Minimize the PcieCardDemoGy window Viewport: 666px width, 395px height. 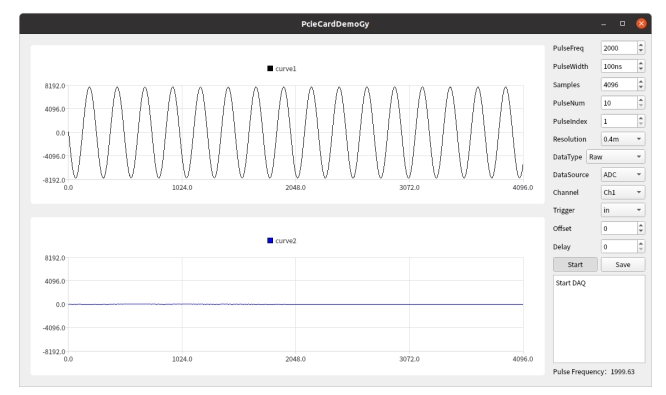coord(604,24)
